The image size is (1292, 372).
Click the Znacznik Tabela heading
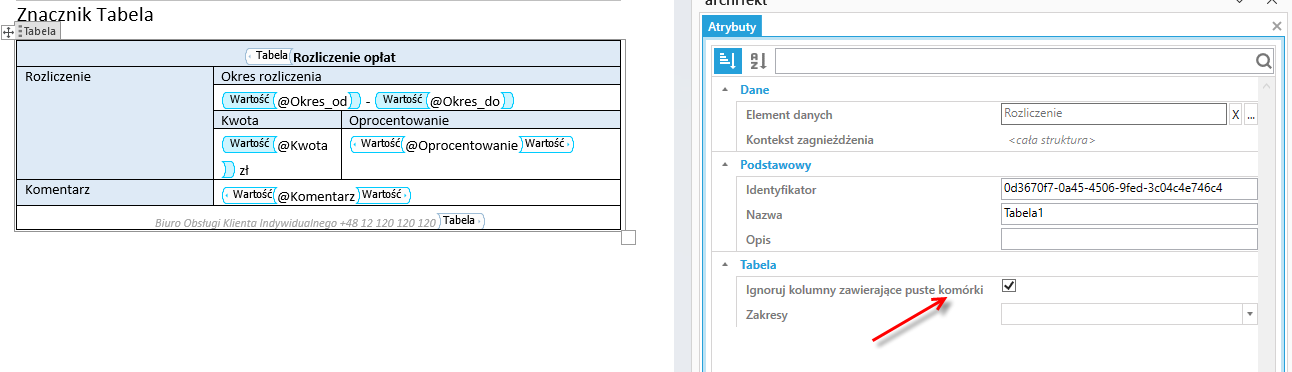pyautogui.click(x=85, y=15)
